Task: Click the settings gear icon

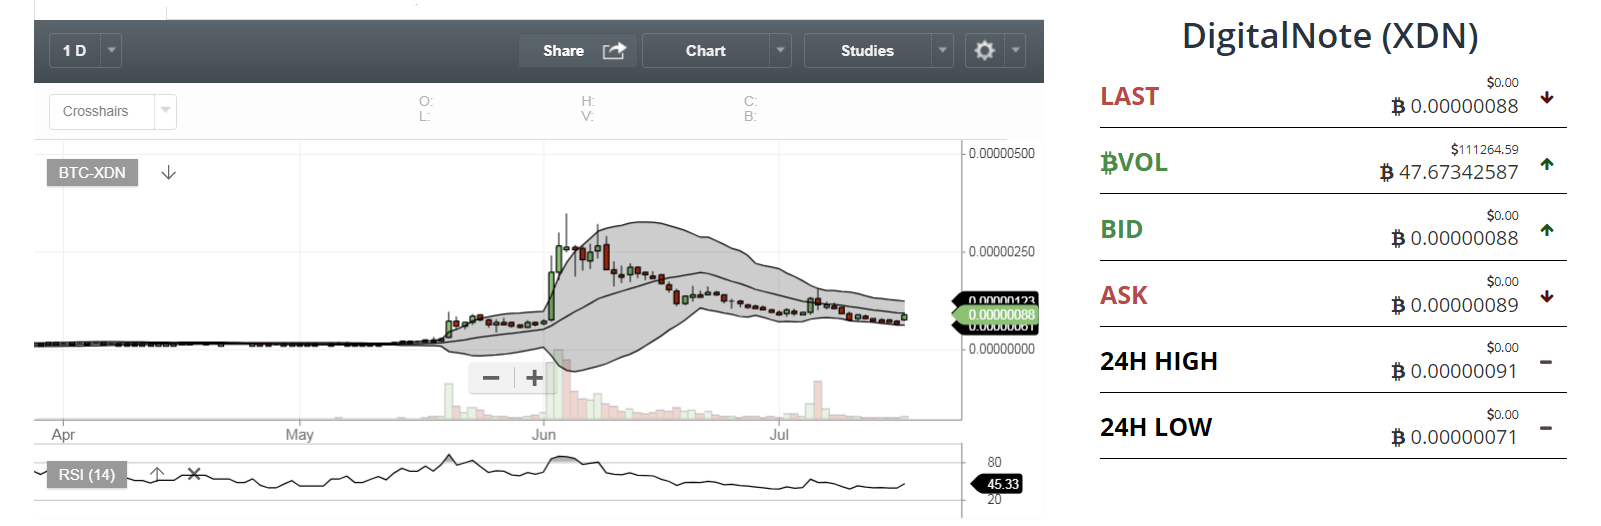Action: [984, 50]
